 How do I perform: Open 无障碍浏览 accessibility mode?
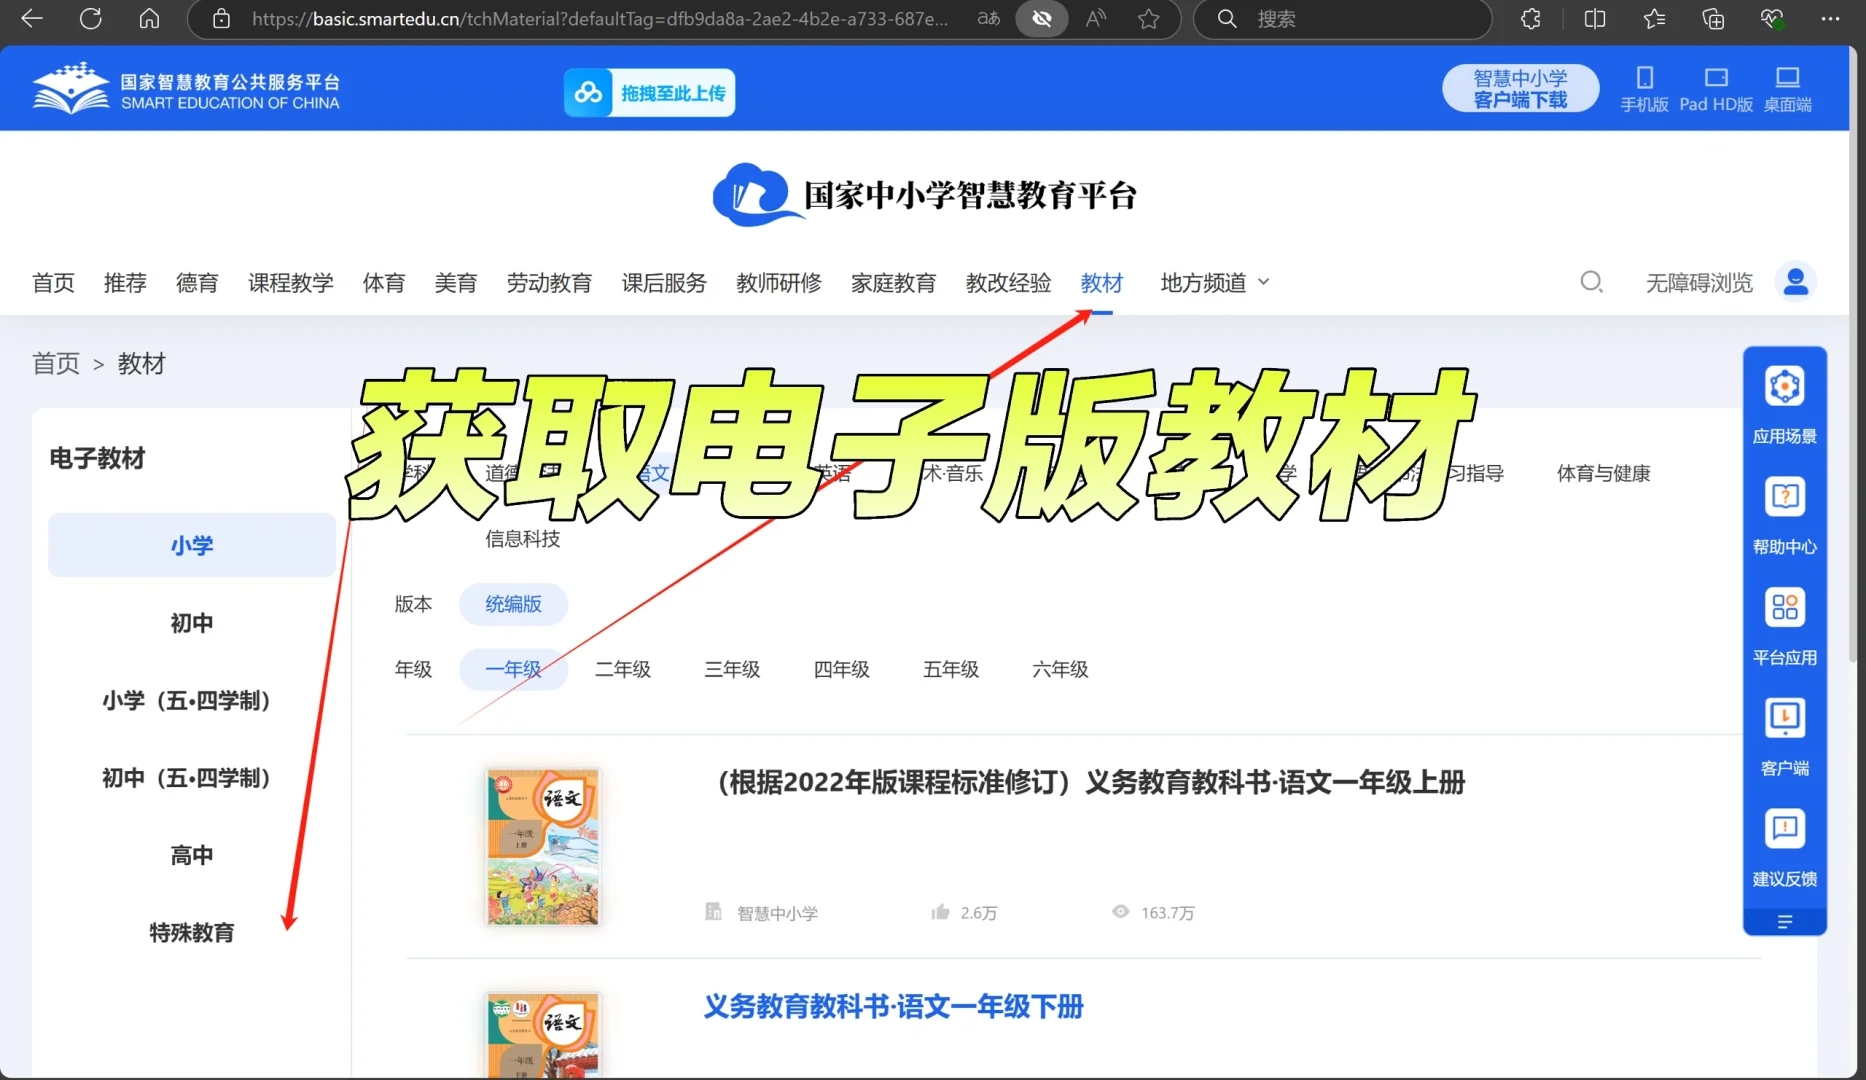coord(1700,283)
